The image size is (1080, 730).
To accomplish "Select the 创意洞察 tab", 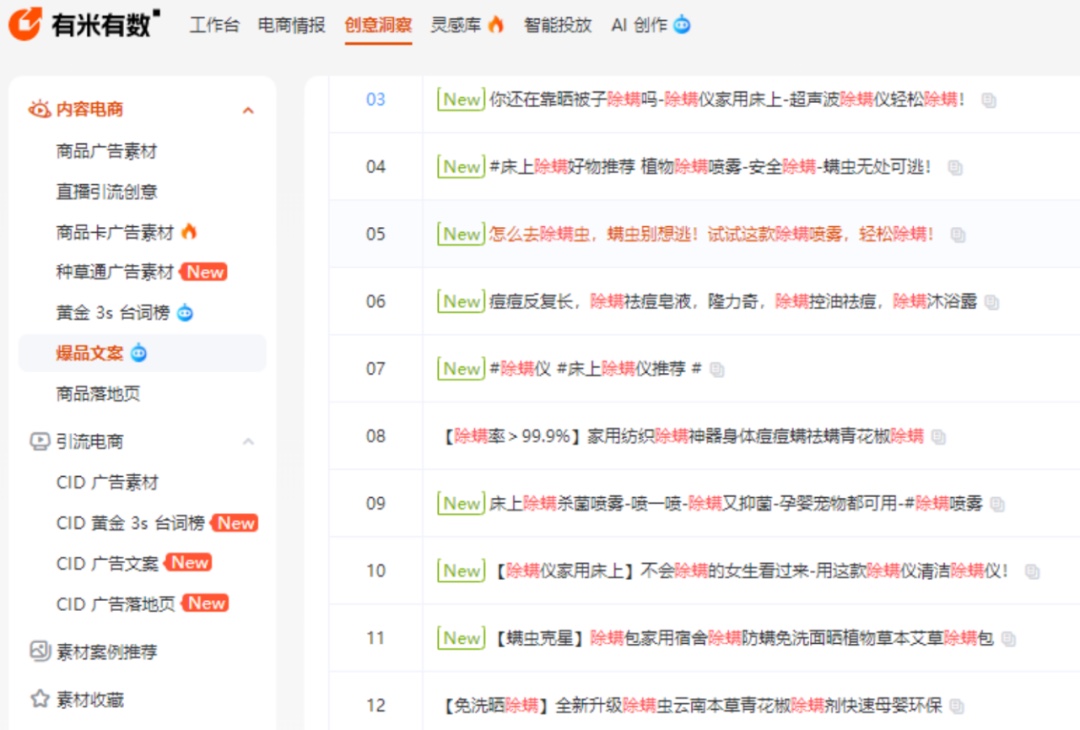I will point(378,25).
